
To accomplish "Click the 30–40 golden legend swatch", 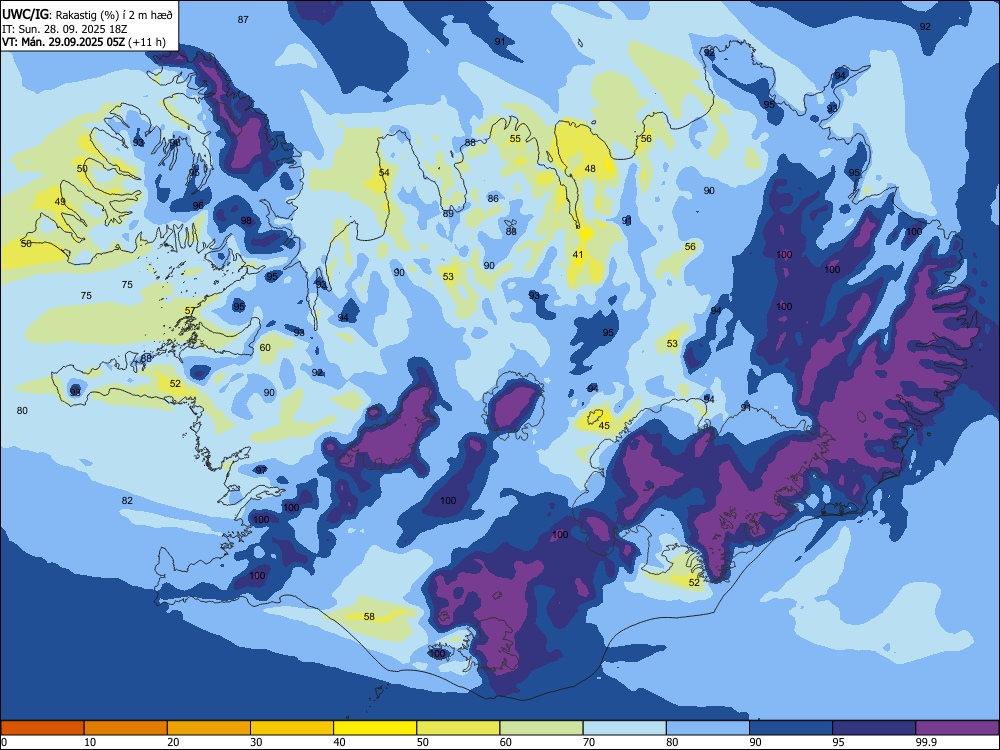I will pos(292,728).
